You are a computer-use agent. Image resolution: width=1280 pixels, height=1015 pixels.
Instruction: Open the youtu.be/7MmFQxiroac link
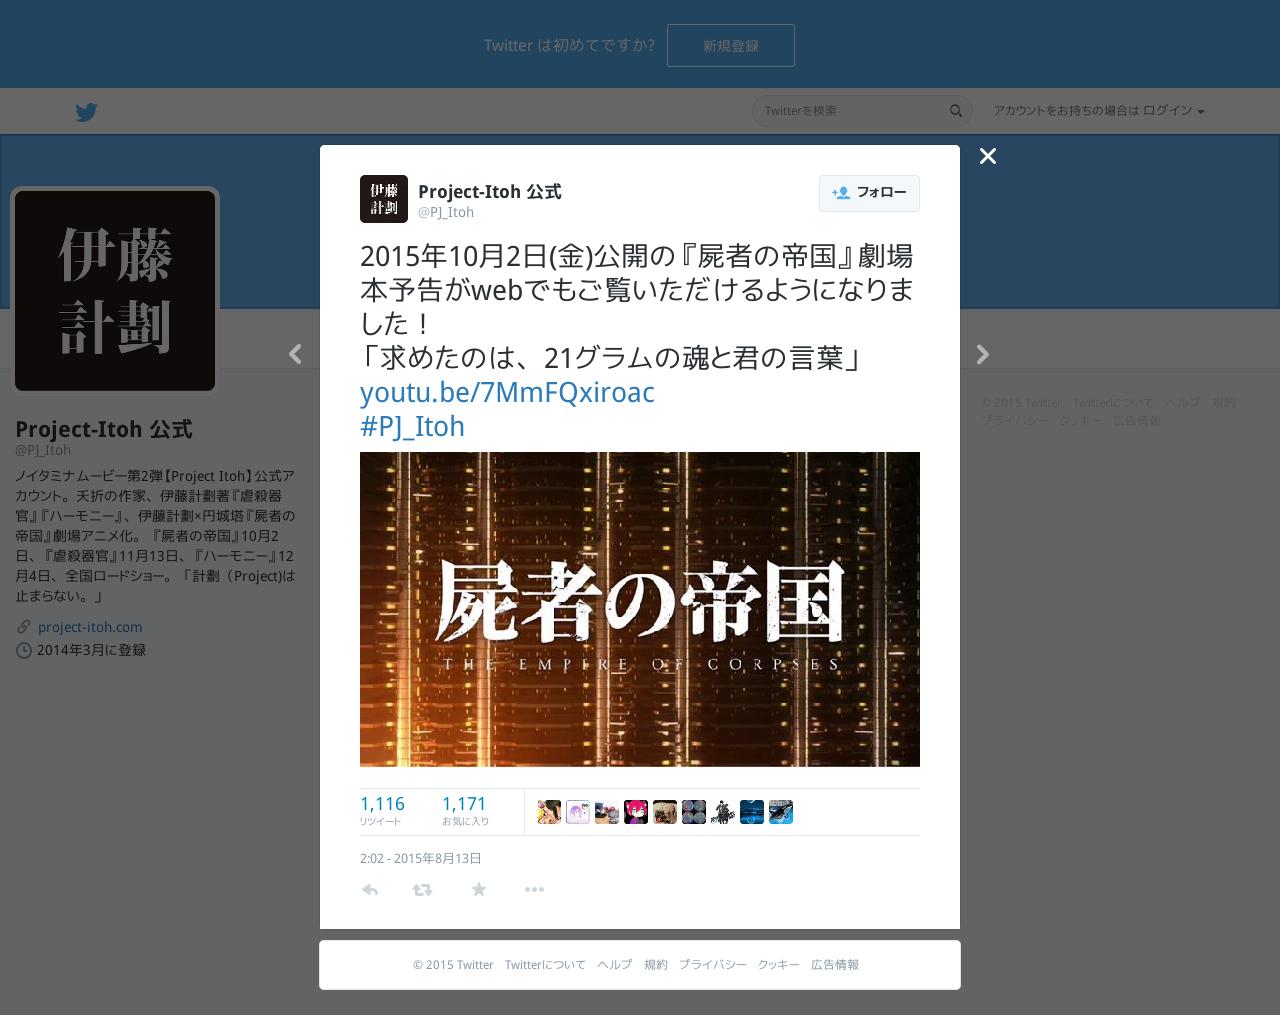(507, 392)
